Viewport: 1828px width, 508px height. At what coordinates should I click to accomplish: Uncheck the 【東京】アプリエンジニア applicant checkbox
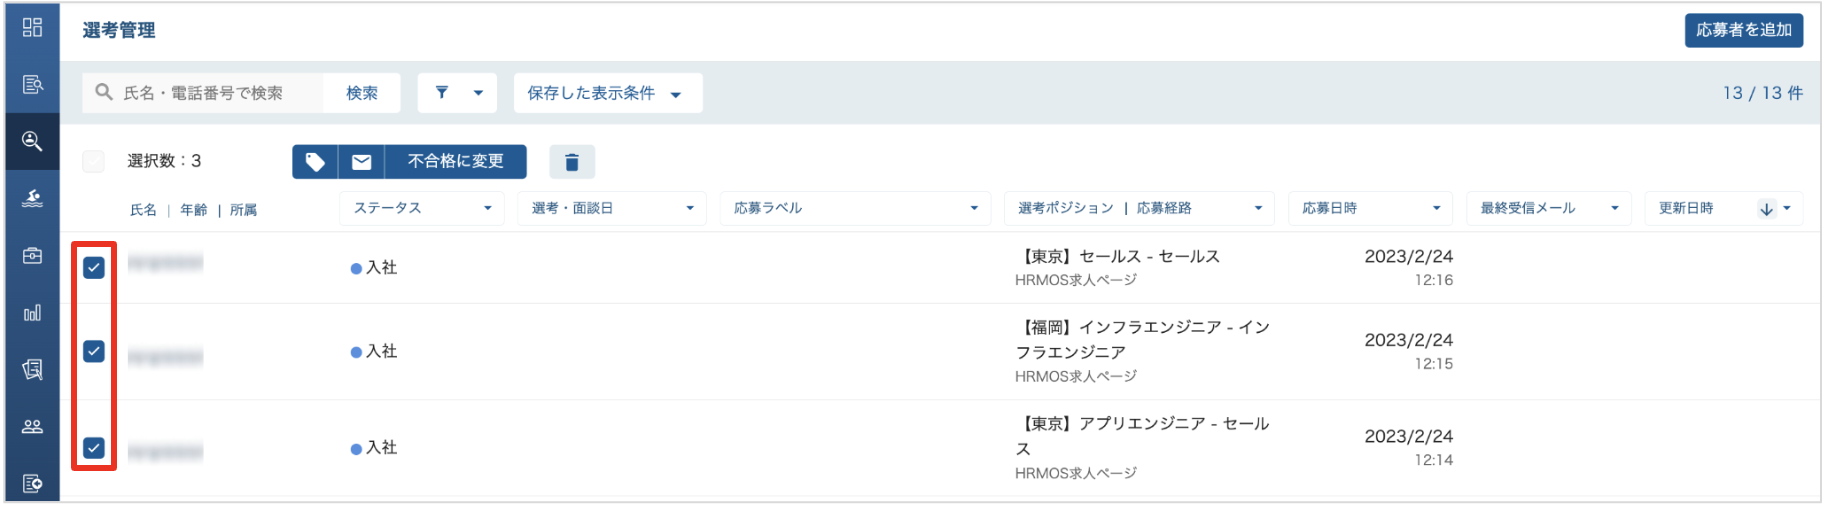[x=94, y=448]
